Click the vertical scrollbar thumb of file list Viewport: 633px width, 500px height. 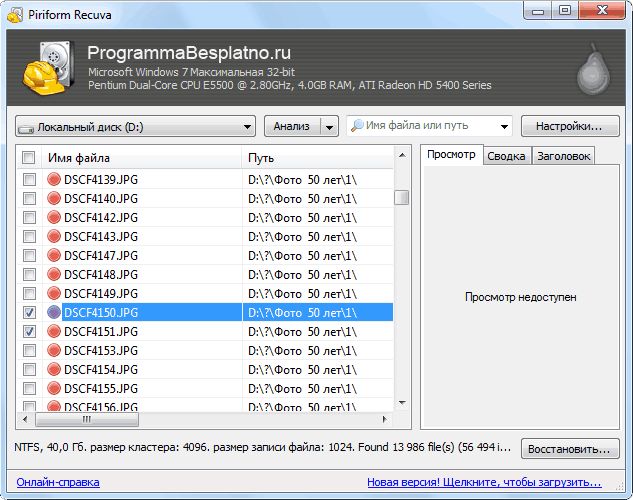pyautogui.click(x=401, y=198)
